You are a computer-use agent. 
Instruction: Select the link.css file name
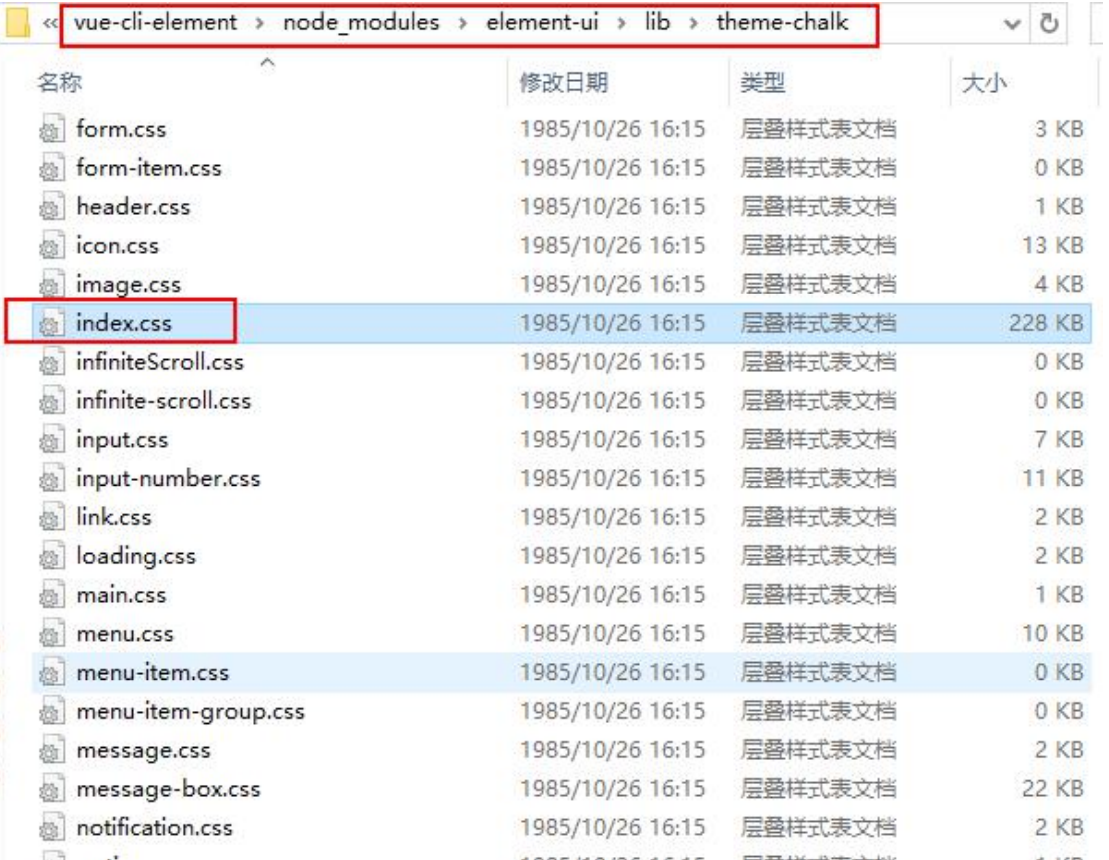[114, 518]
